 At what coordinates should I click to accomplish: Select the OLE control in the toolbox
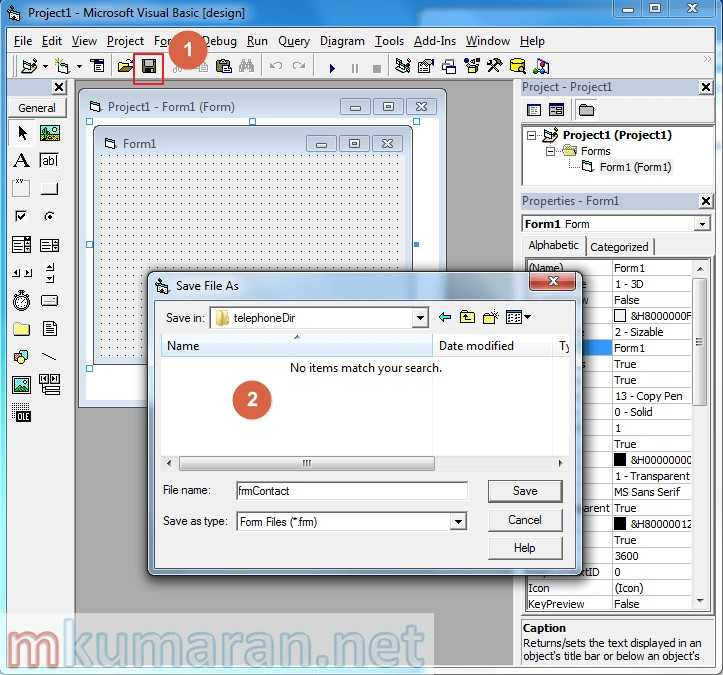(x=21, y=413)
